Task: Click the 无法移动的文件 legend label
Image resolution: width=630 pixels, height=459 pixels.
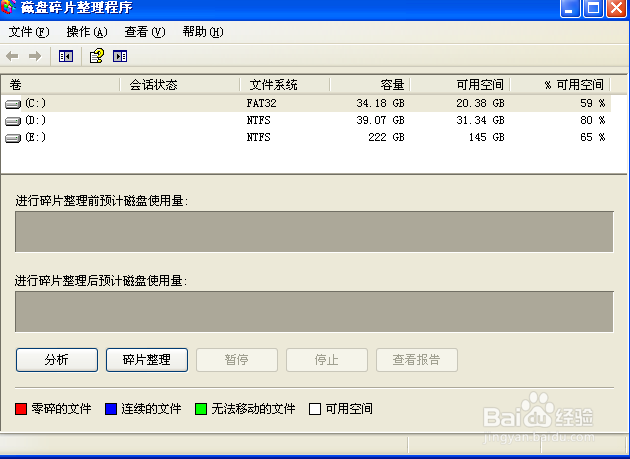Action: [253, 409]
